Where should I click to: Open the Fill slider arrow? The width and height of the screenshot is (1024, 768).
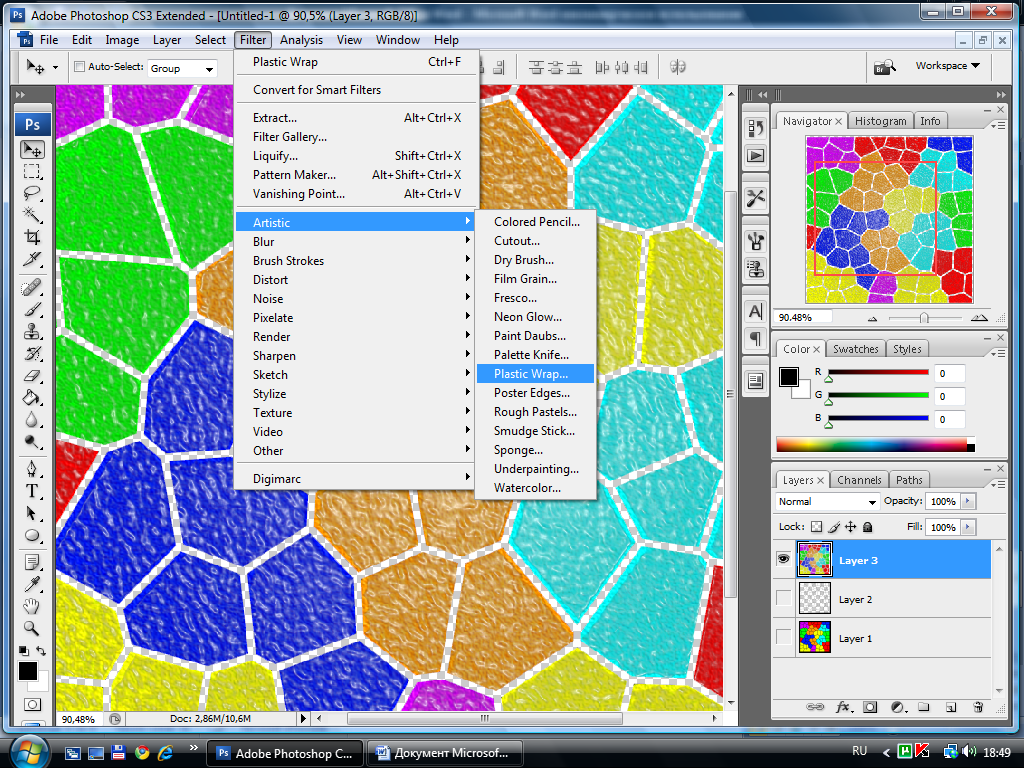click(968, 527)
